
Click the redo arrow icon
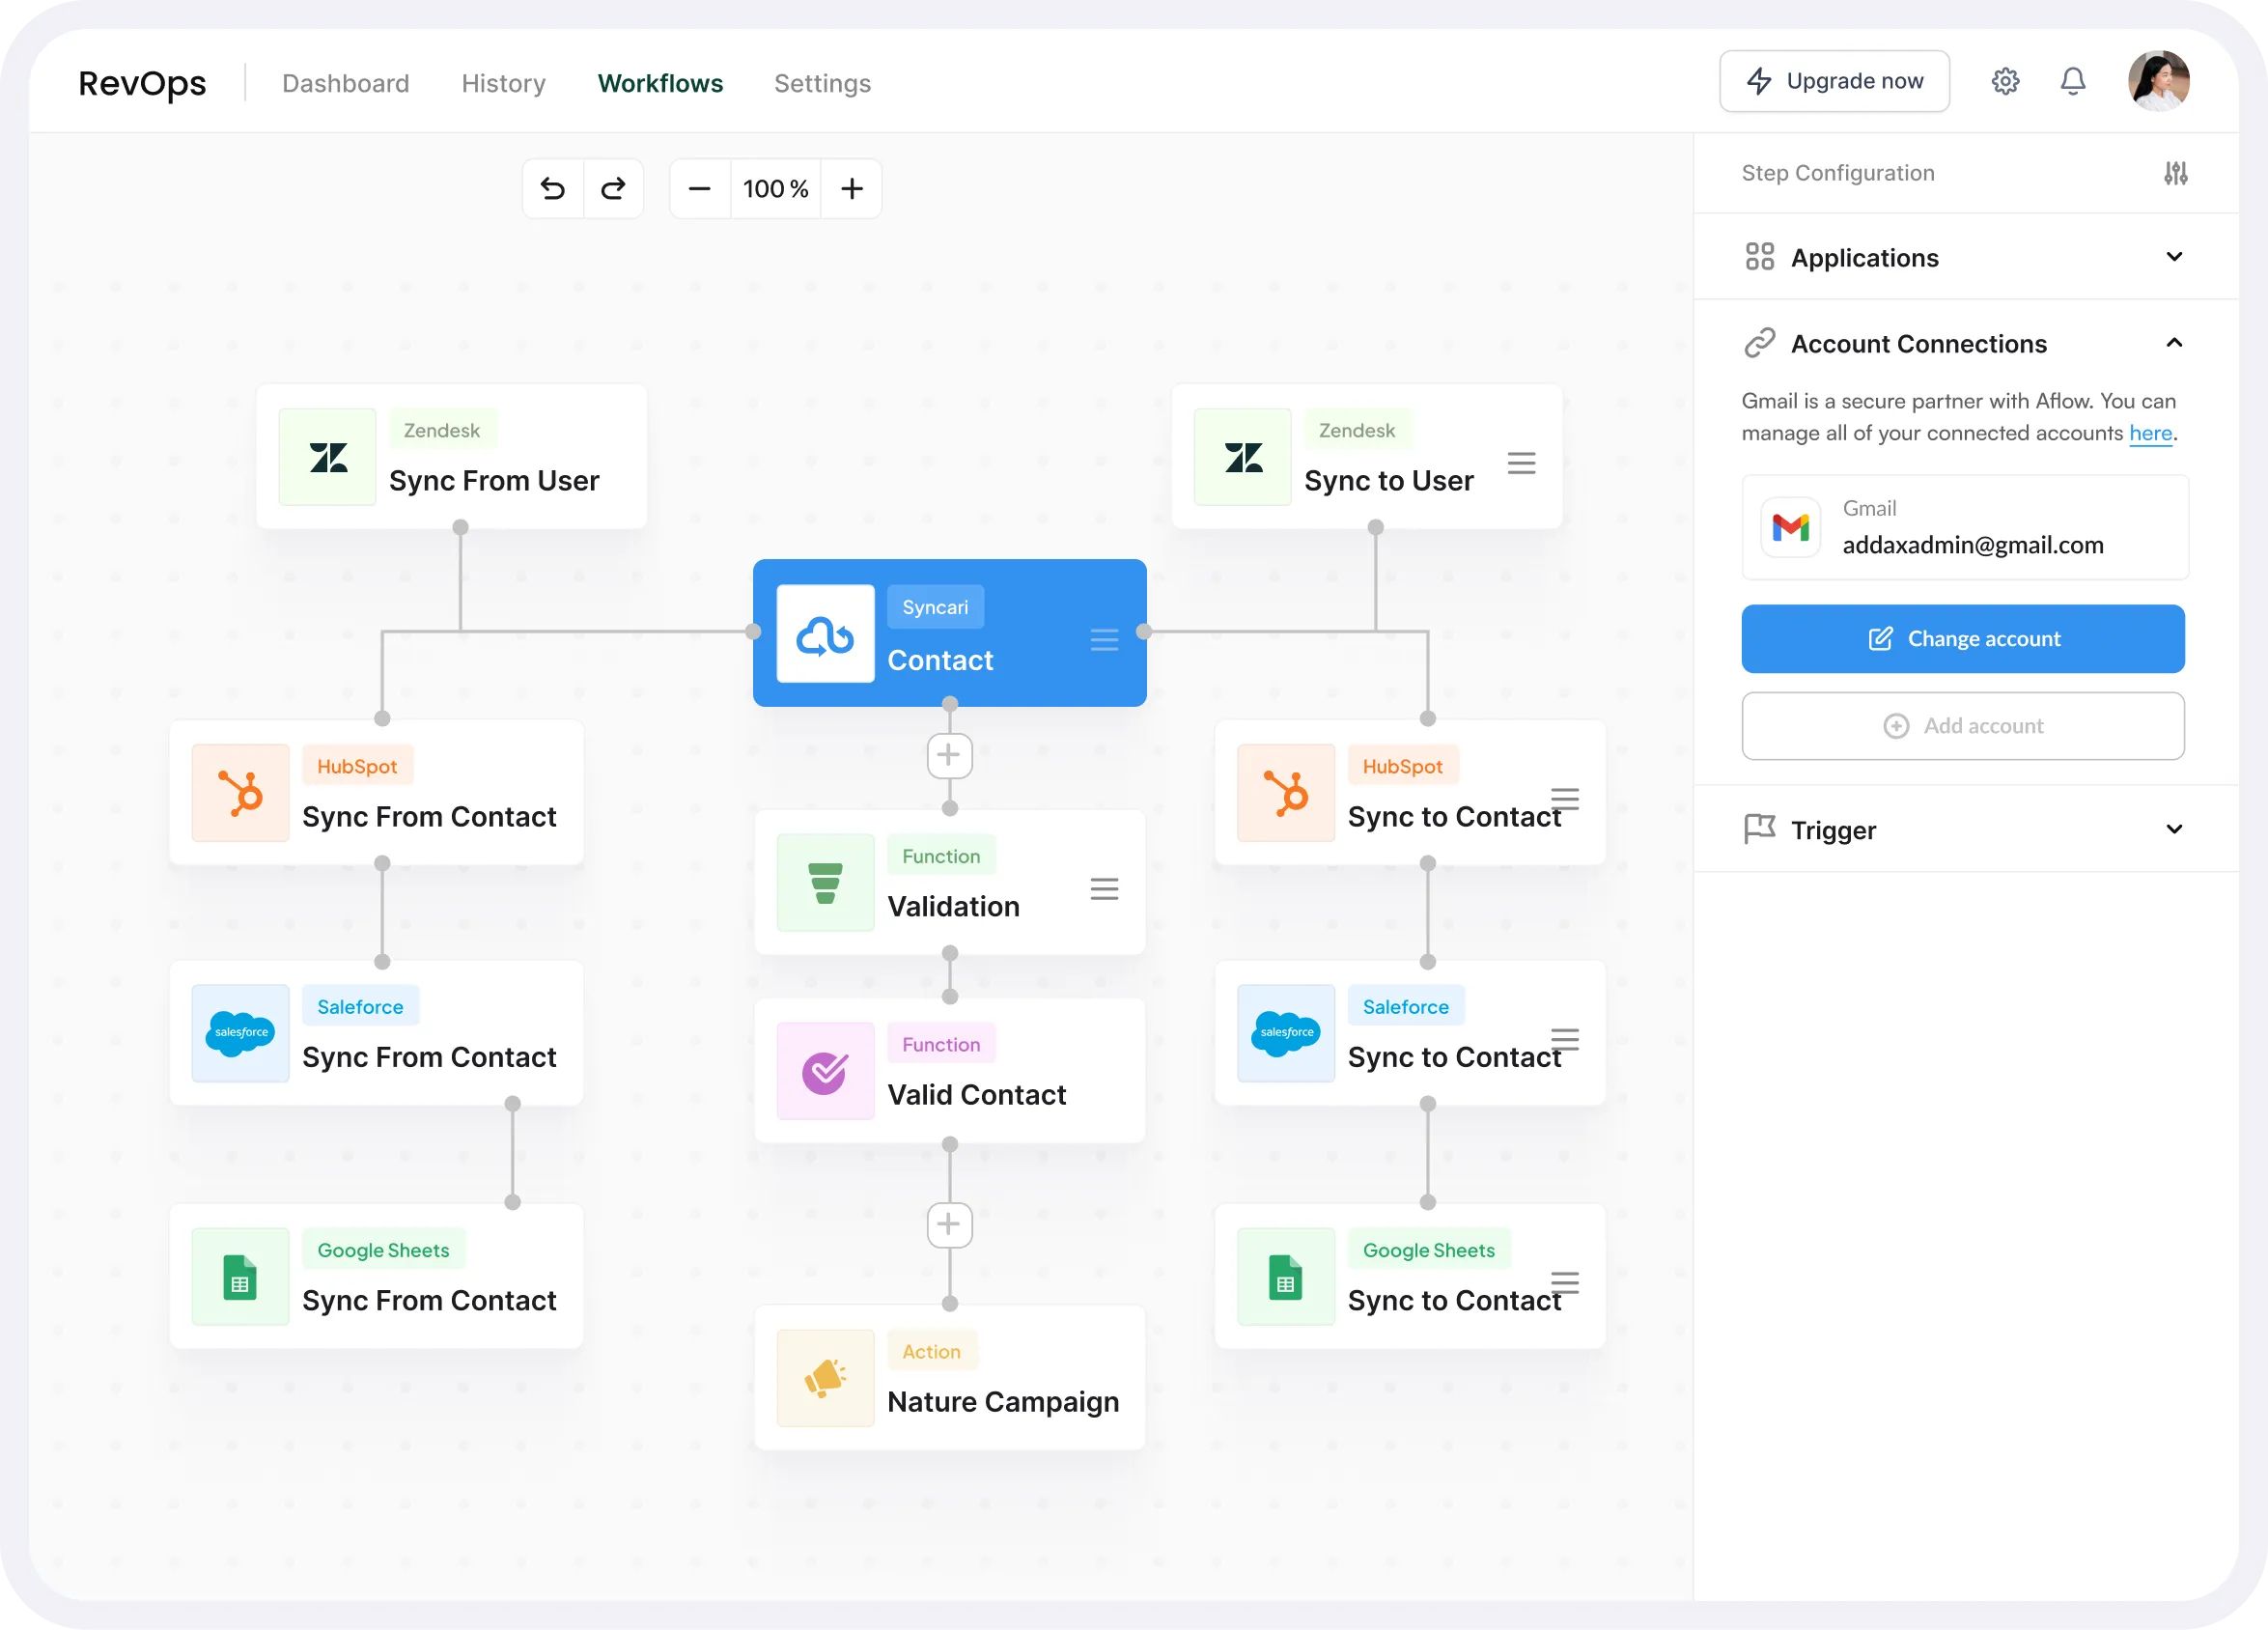point(613,188)
